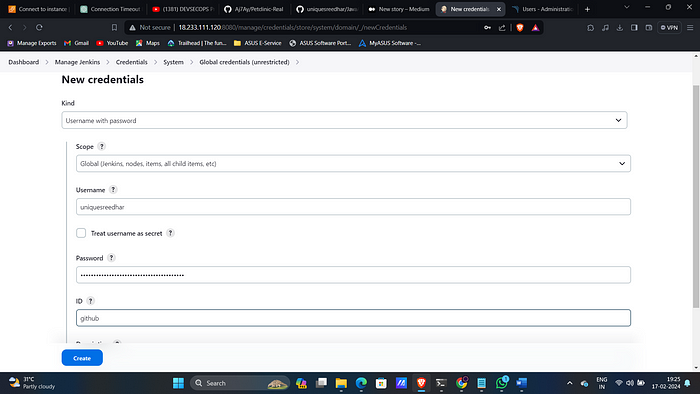Switch to New story – Medium tab
The height and width of the screenshot is (394, 700).
click(x=399, y=9)
